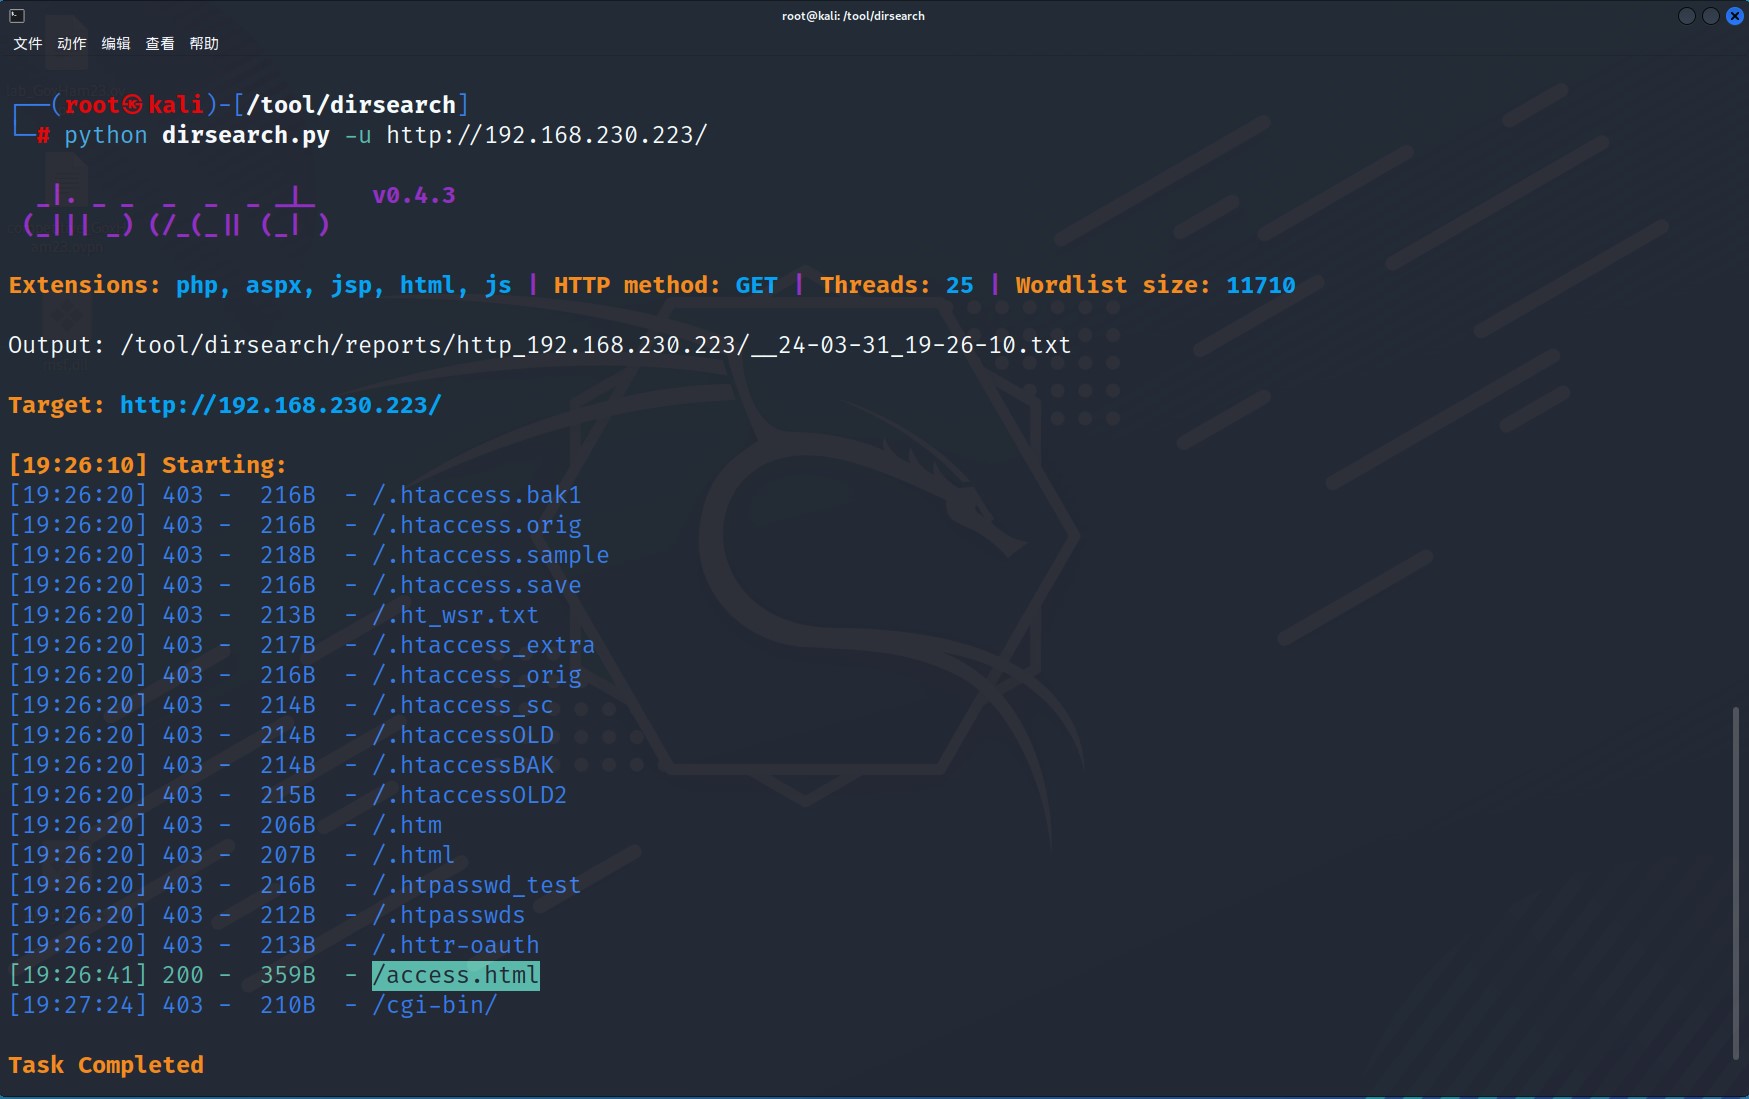The image size is (1749, 1099).
Task: Click the /.htaccess.save entry
Action: (477, 585)
